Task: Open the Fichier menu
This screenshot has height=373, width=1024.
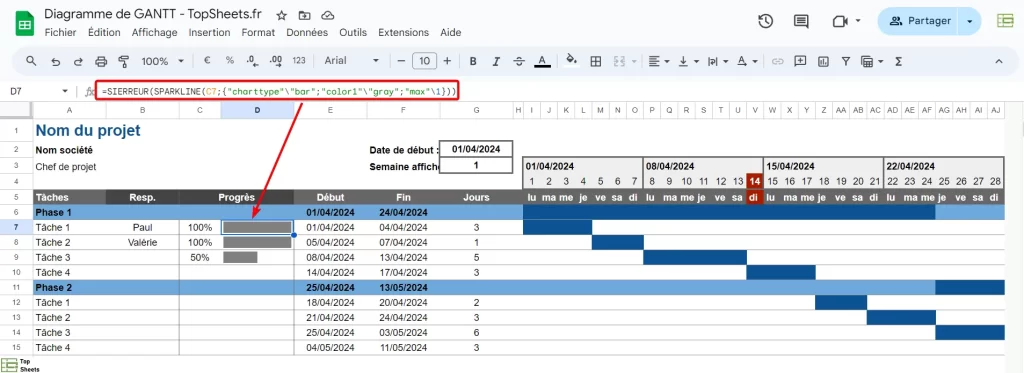Action: click(60, 32)
